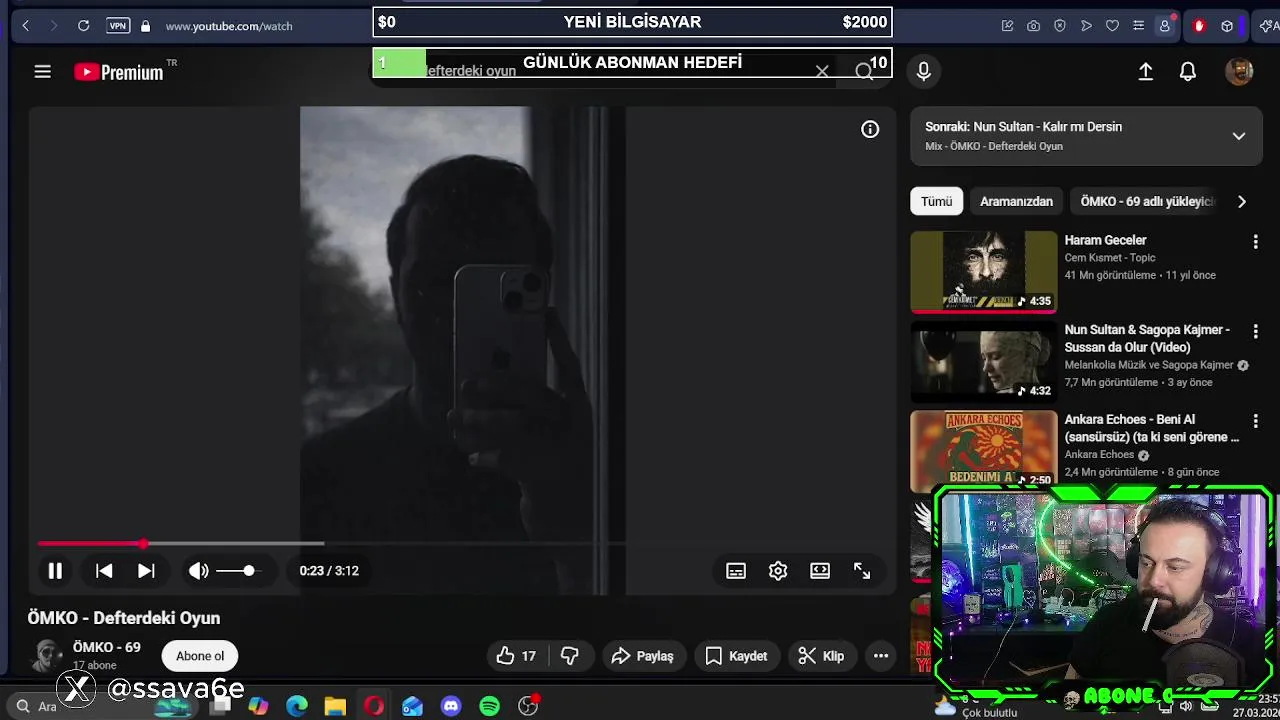The height and width of the screenshot is (720, 1280).
Task: Open the Haram Geceler video title
Action: point(1105,240)
